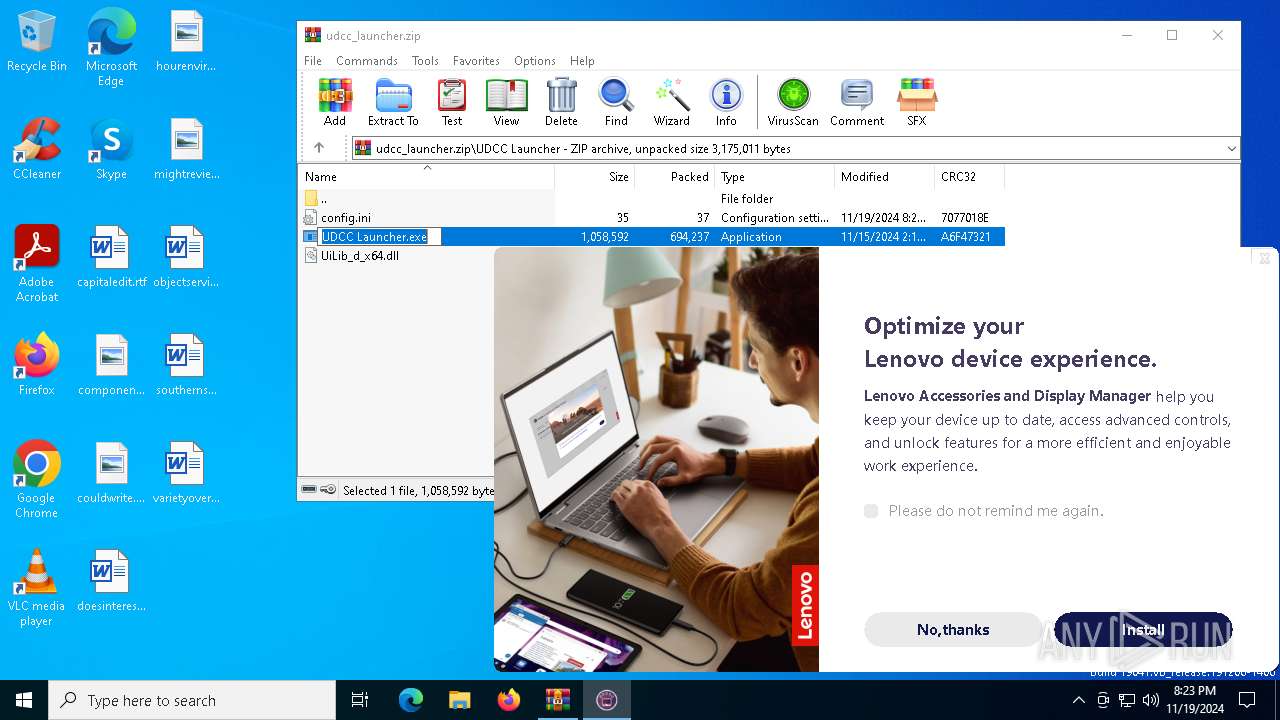
Task: Open the Help menu
Action: (x=582, y=61)
